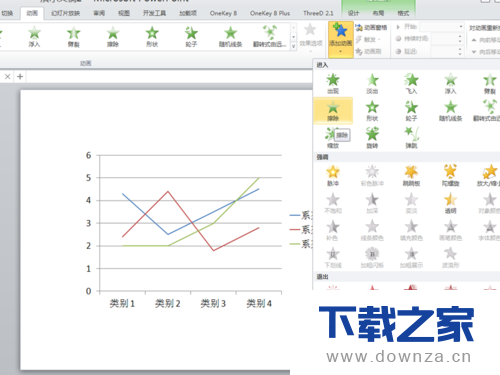Pick 劈裂 animation in the ribbon gallery
The height and width of the screenshot is (375, 500).
(x=73, y=37)
